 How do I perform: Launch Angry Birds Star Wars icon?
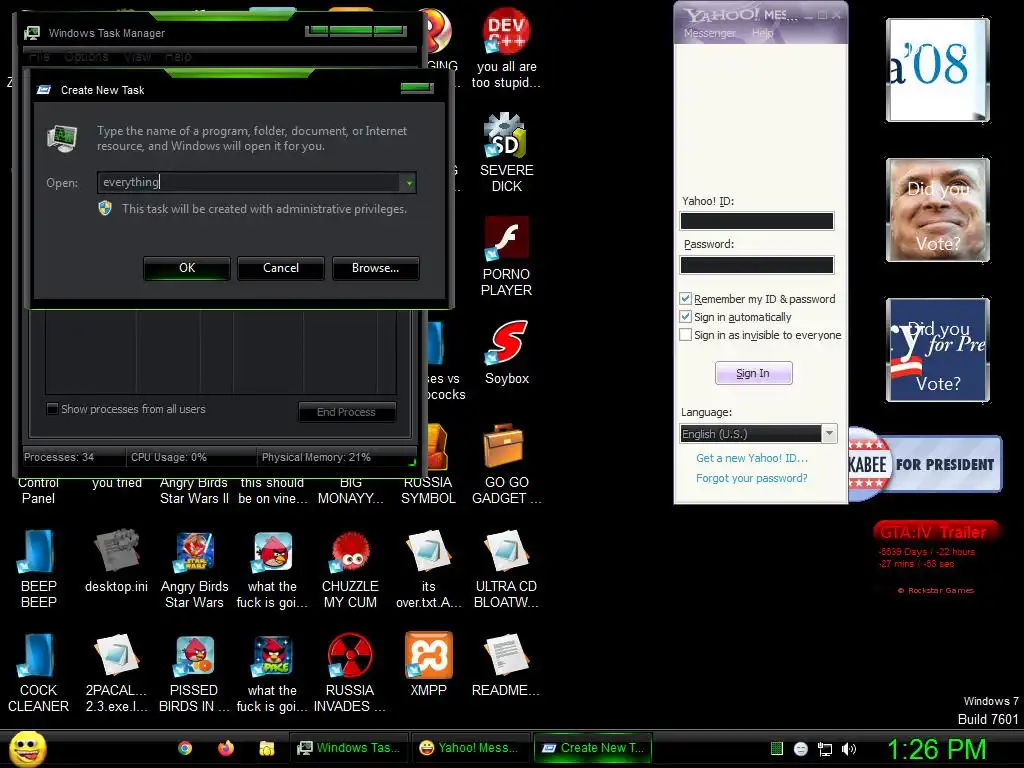click(195, 552)
